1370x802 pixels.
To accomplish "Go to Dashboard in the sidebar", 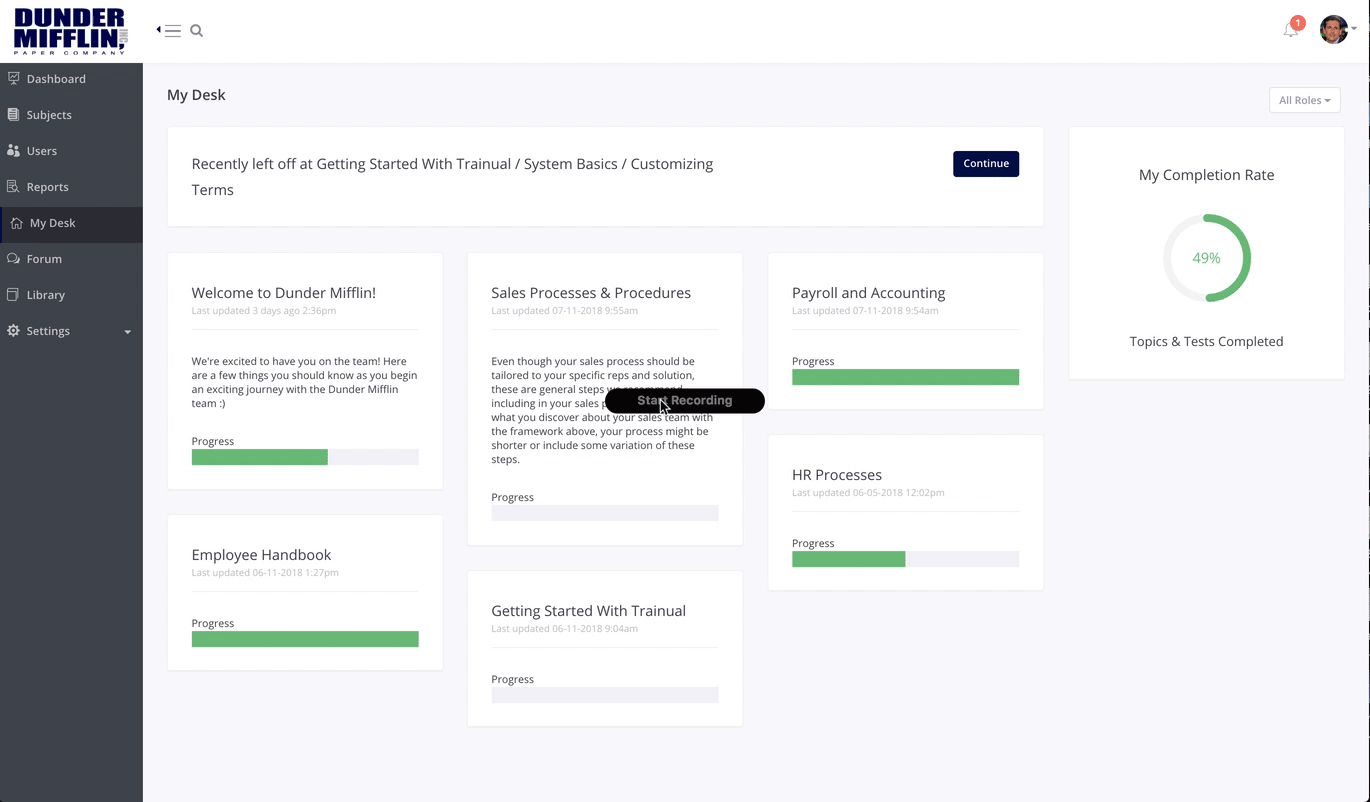I will [x=56, y=79].
